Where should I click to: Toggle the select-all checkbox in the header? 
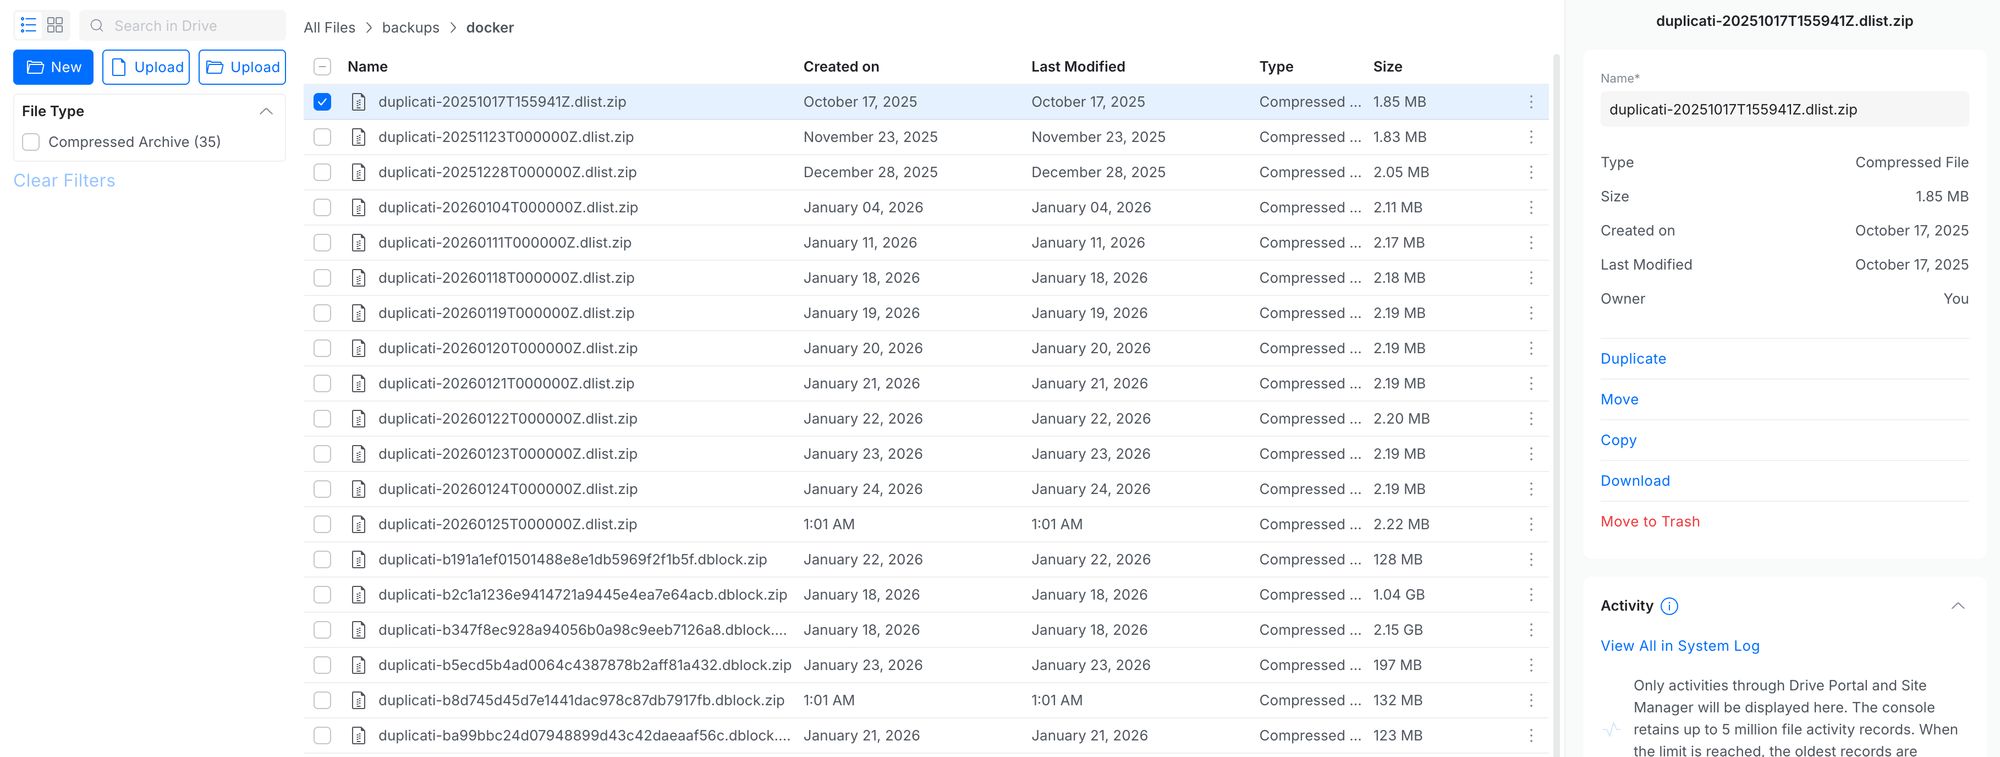click(x=322, y=67)
